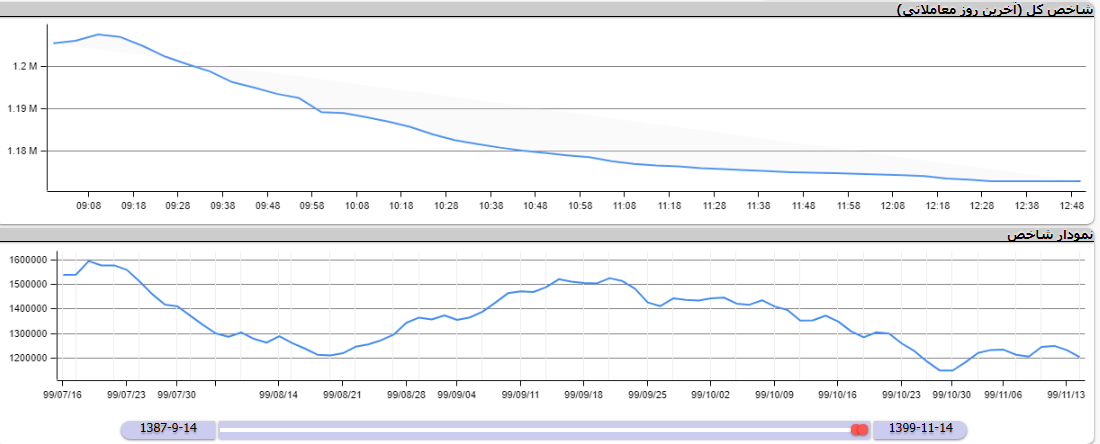Screen dimensions: 1100x444
Task: Click the 99/09/18 date on the lower axis
Action: 583,395
